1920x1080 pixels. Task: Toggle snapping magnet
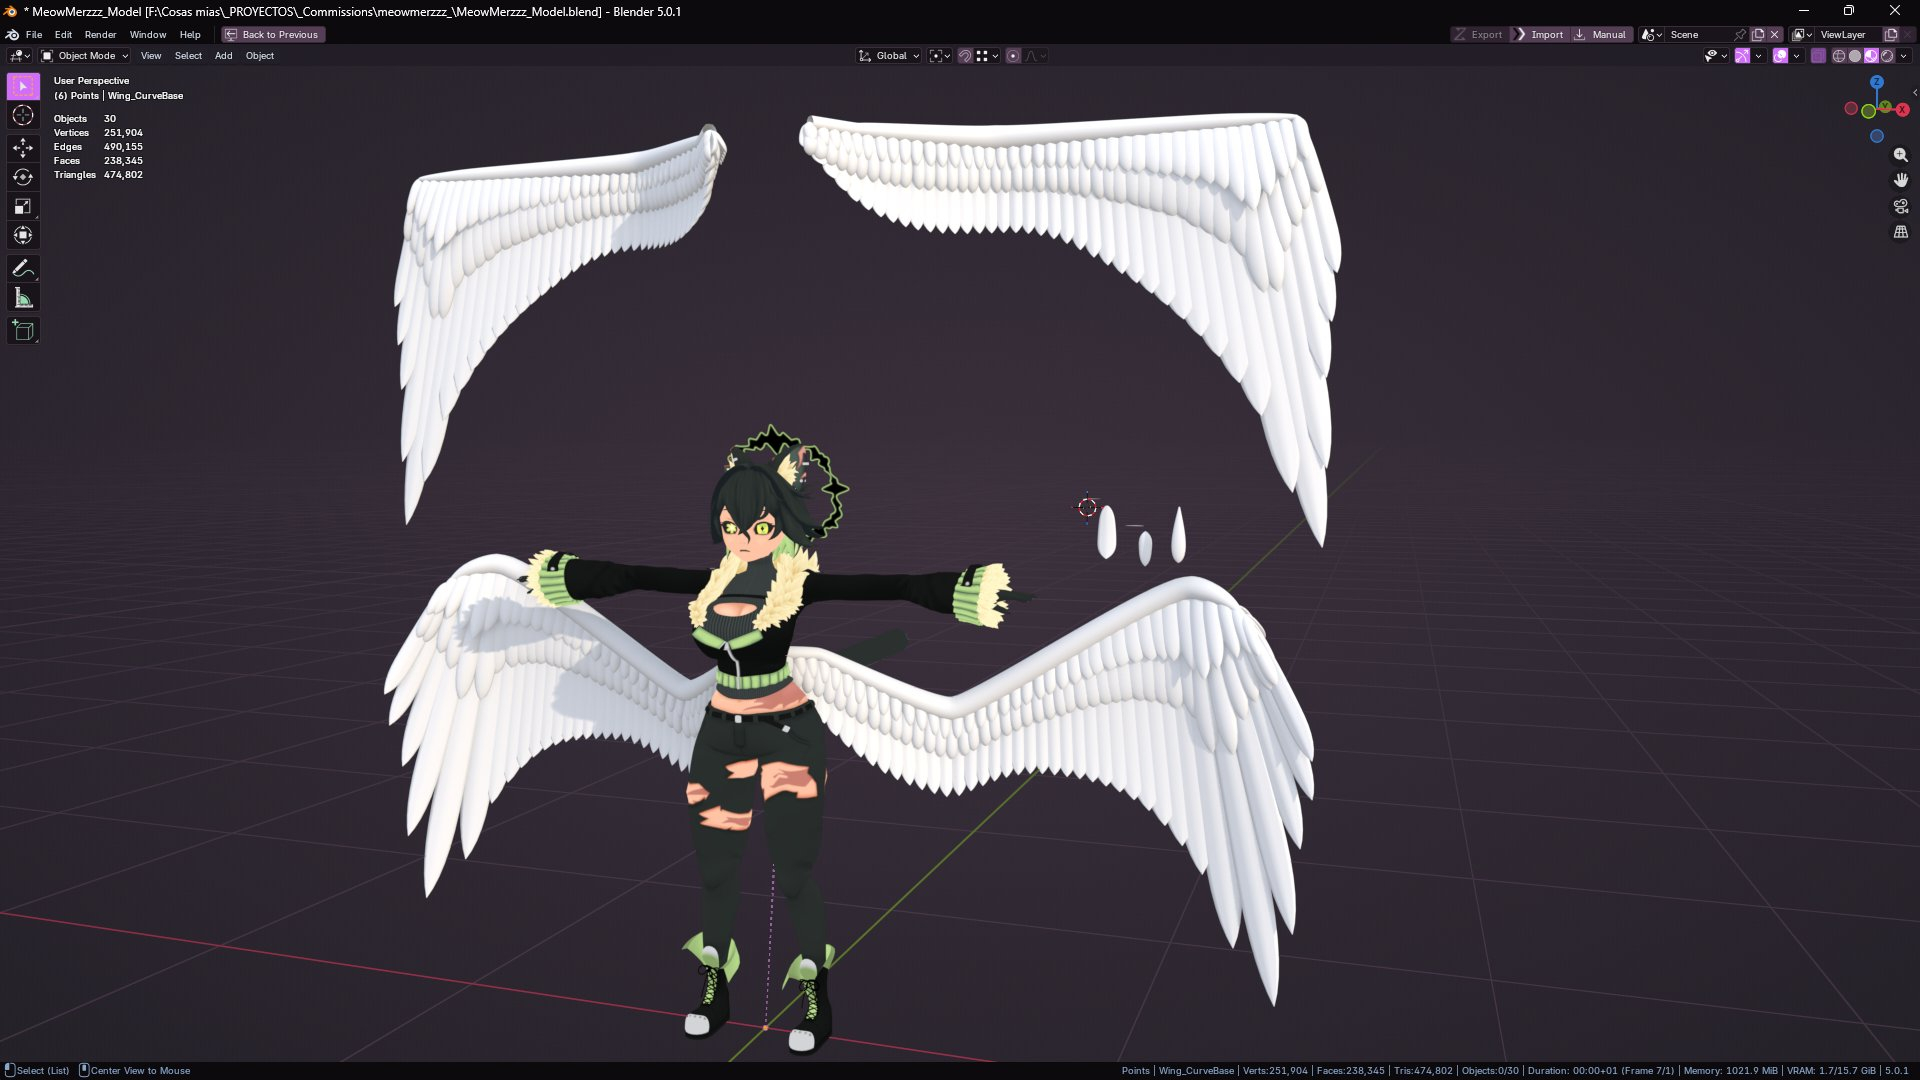pyautogui.click(x=965, y=56)
